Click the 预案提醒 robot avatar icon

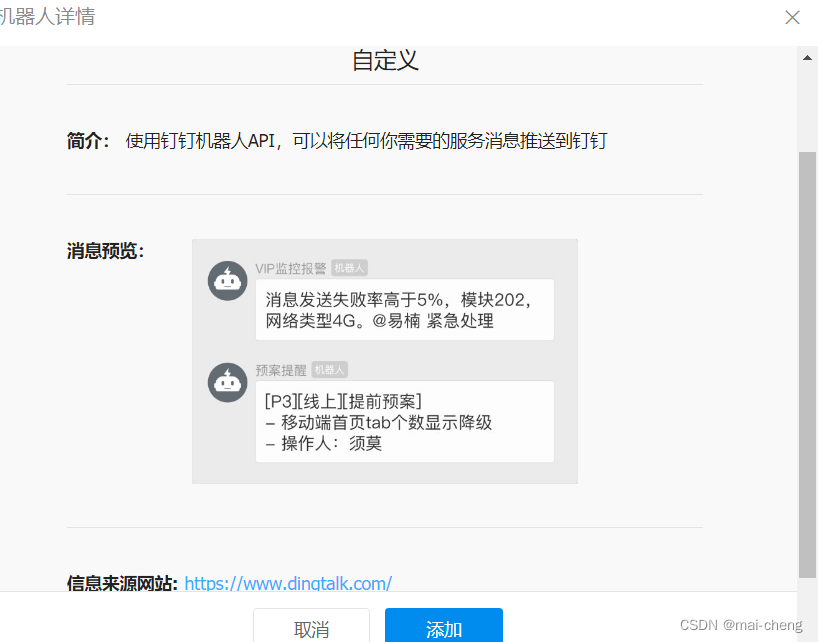point(227,382)
